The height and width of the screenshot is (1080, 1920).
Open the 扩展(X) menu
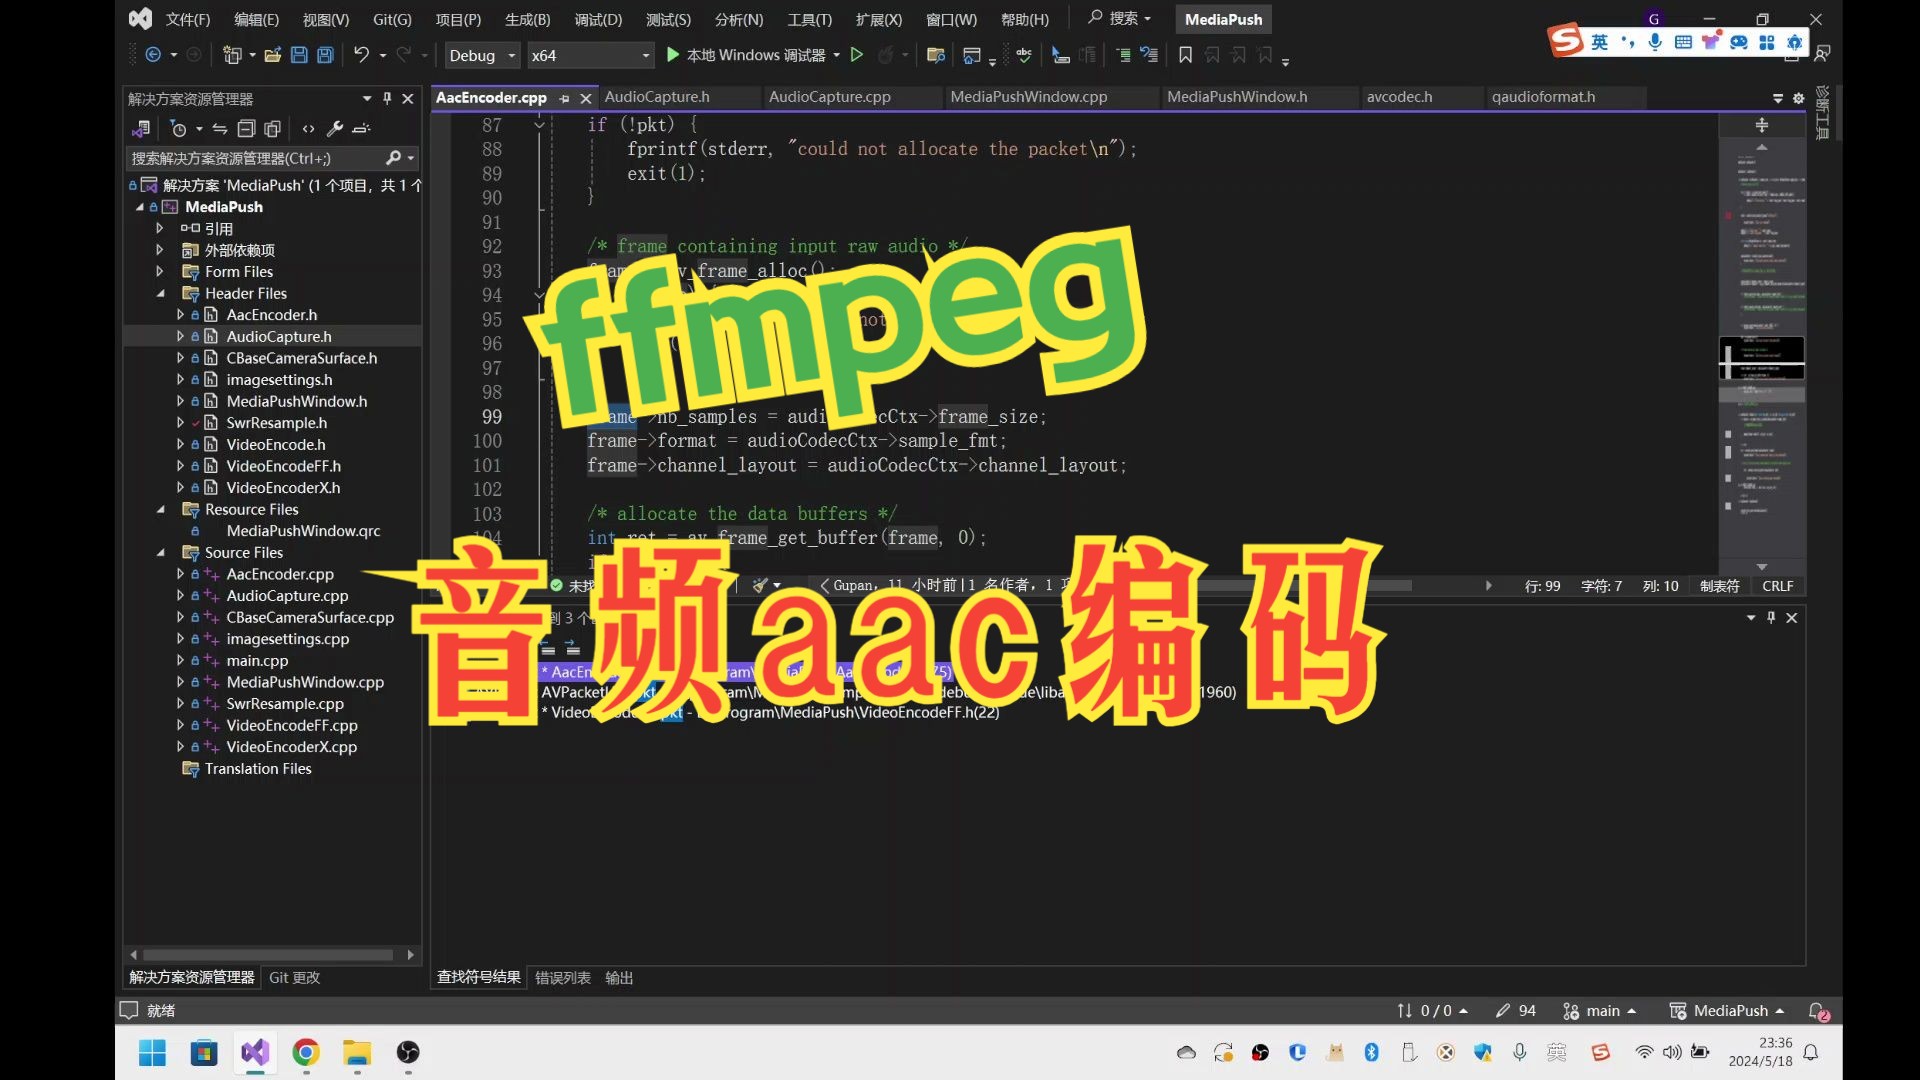878,19
